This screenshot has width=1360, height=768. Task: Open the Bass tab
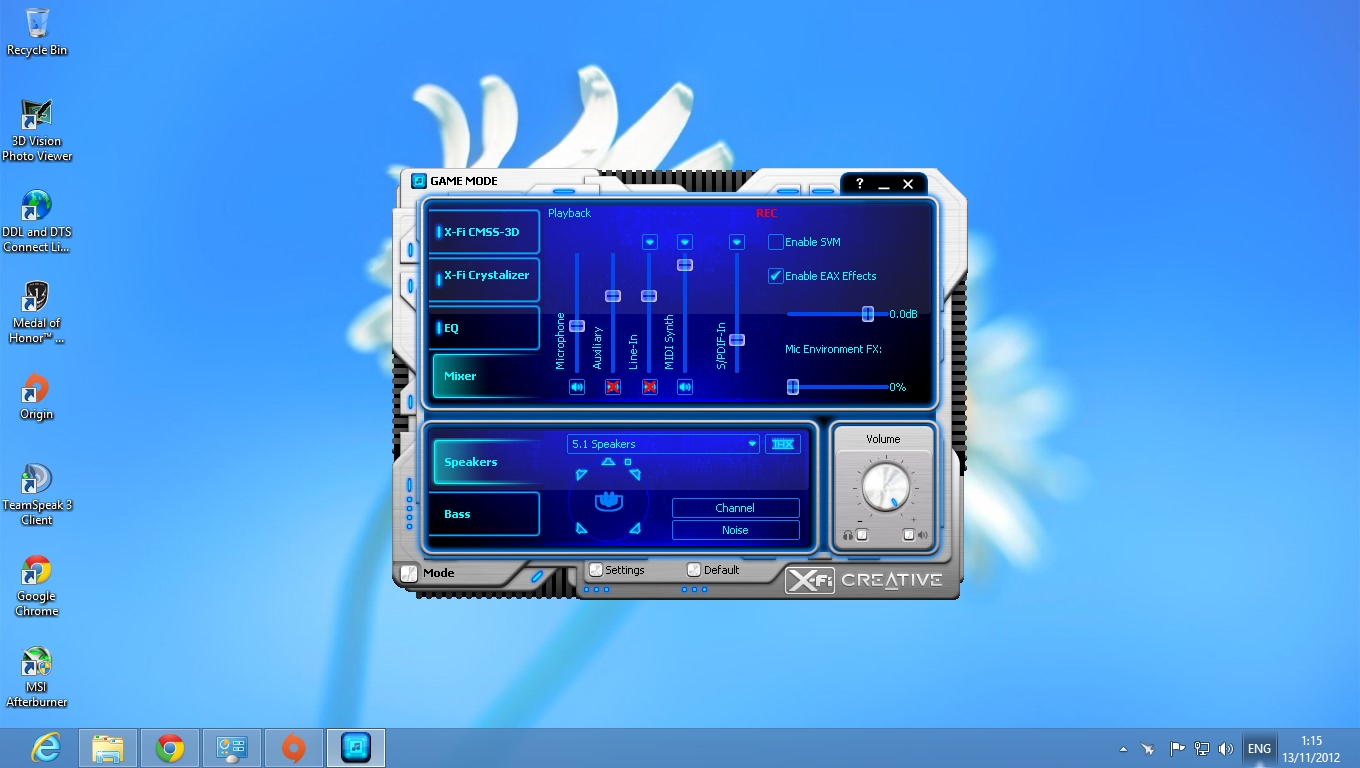pyautogui.click(x=485, y=514)
